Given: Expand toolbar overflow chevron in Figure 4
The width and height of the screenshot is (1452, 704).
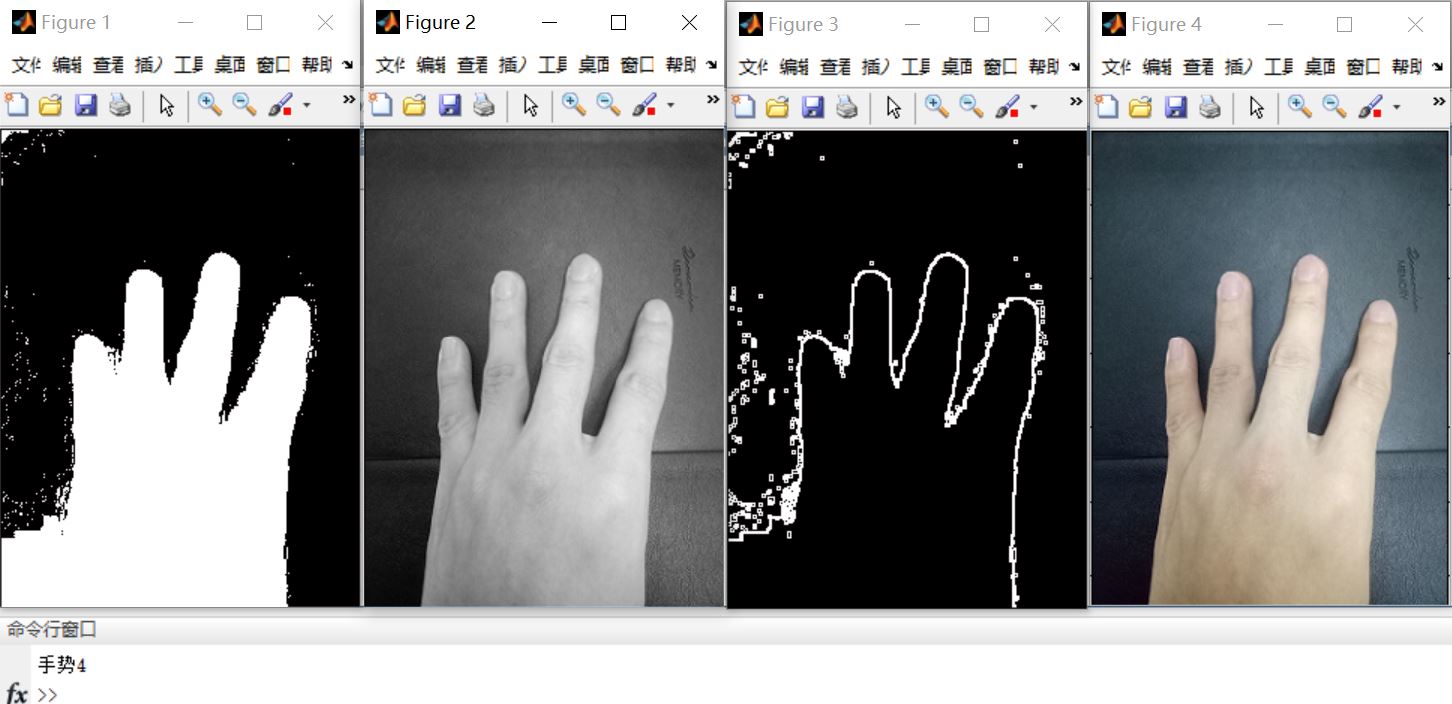Looking at the screenshot, I should tap(1439, 102).
